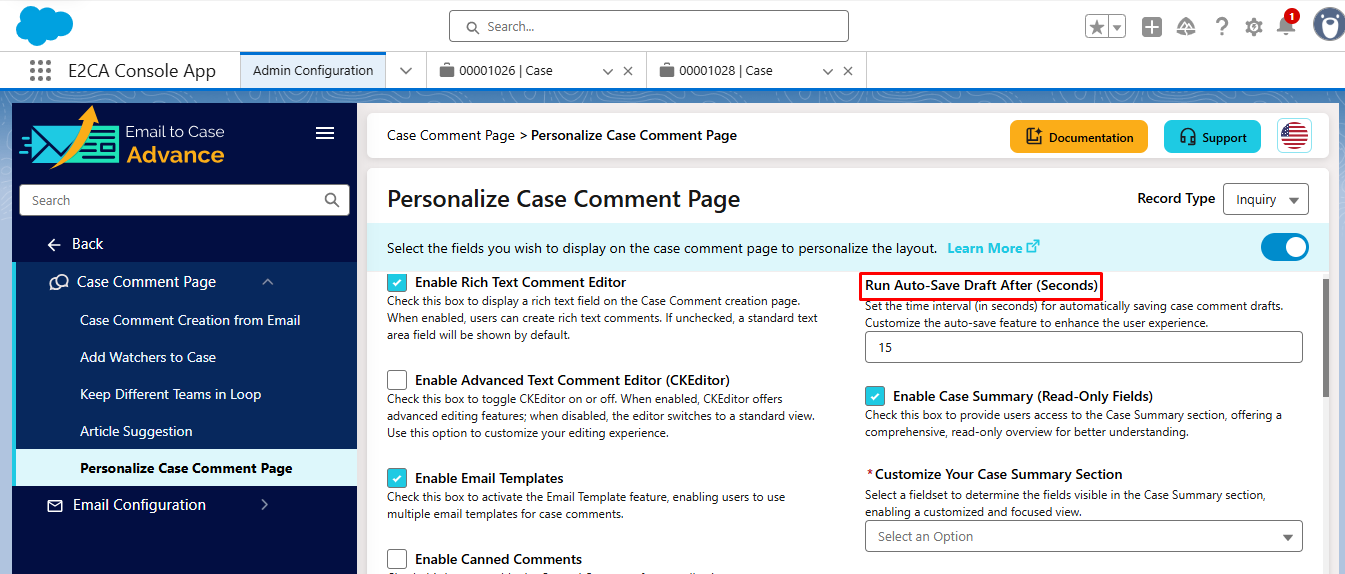Click the notifications bell icon
This screenshot has width=1345, height=574.
[x=1286, y=27]
